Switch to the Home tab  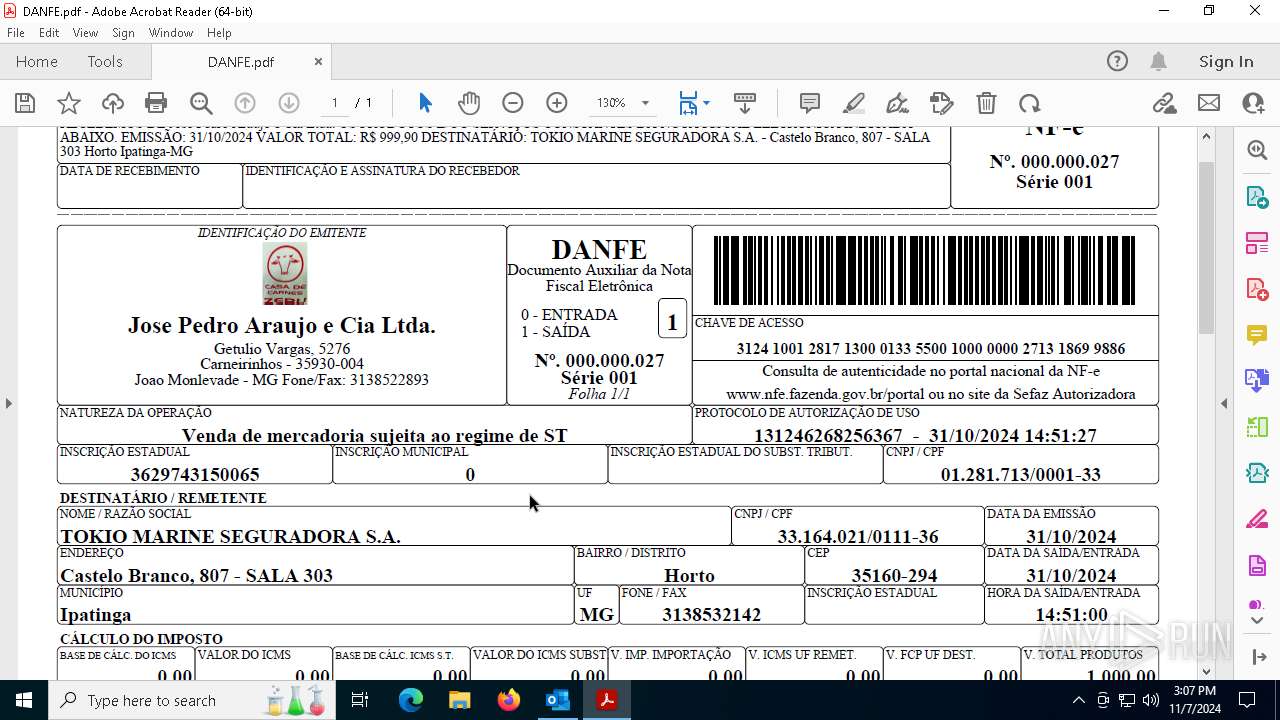pyautogui.click(x=37, y=62)
